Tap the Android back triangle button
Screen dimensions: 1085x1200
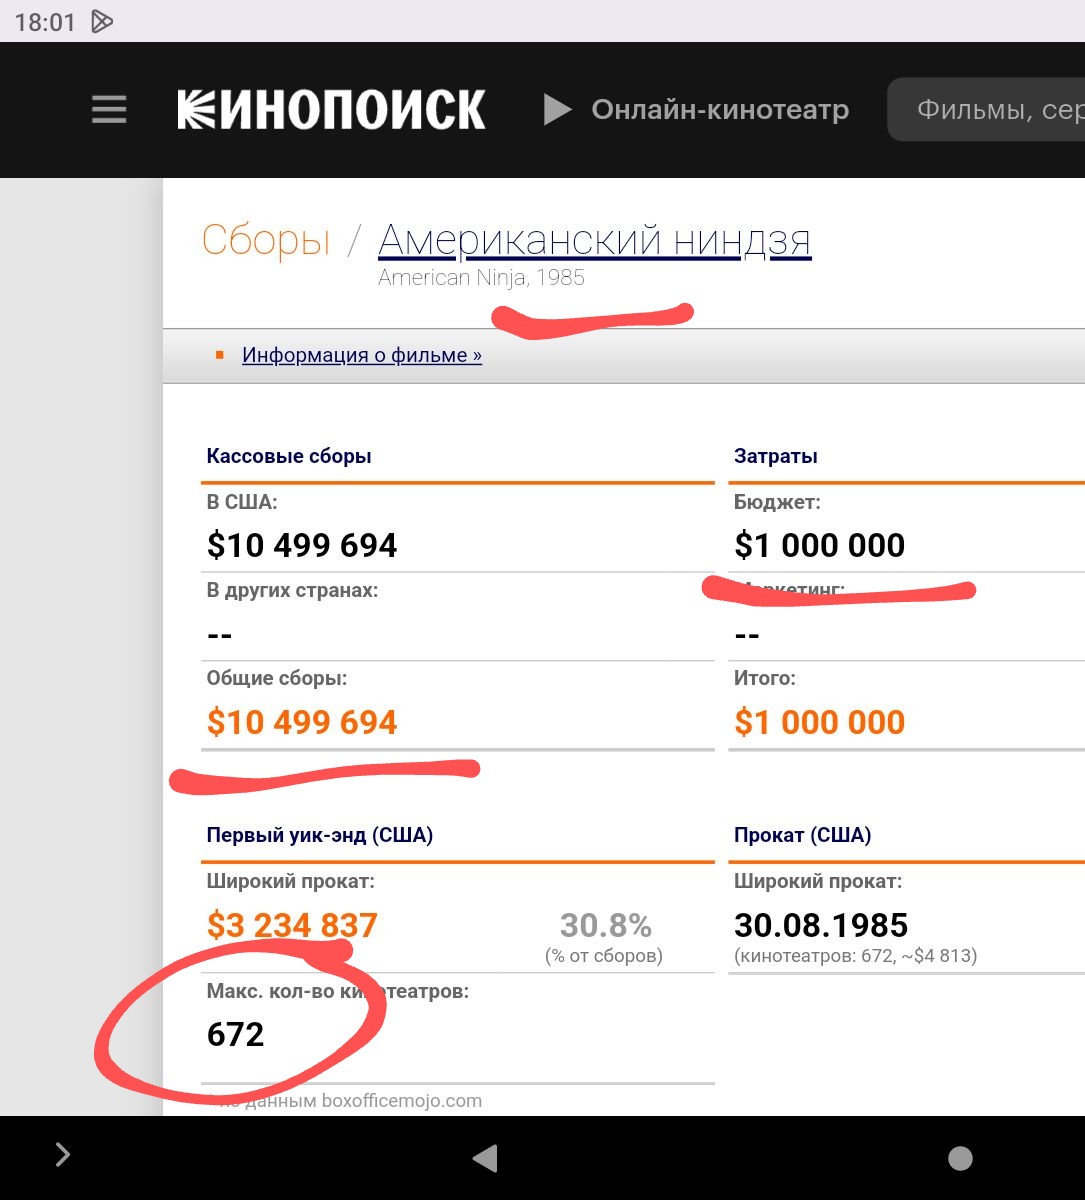(485, 1158)
